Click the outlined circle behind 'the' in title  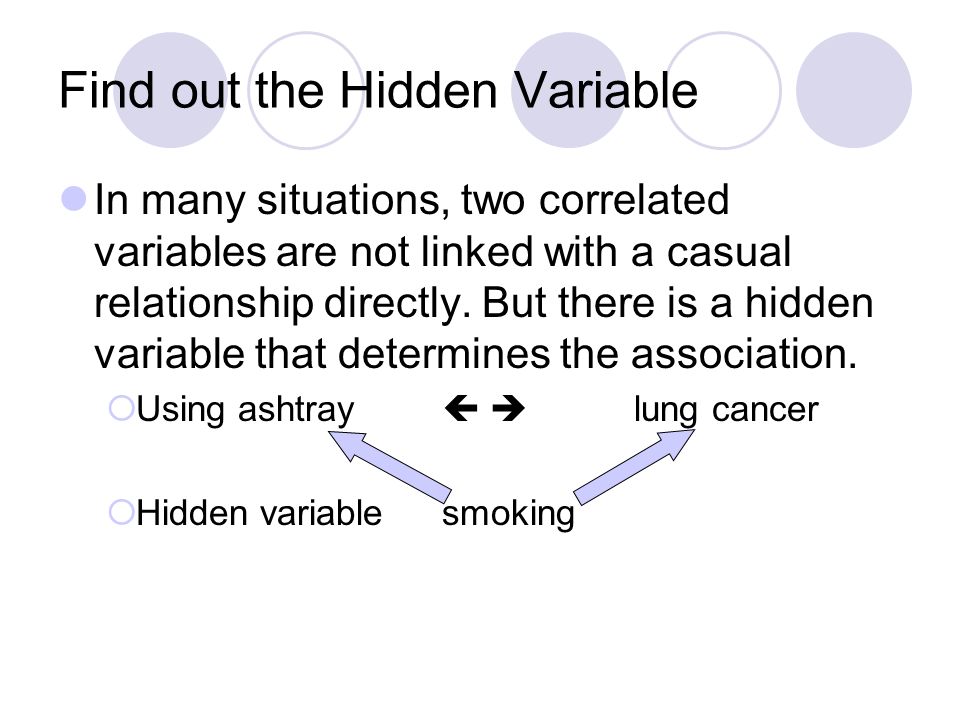tap(306, 90)
